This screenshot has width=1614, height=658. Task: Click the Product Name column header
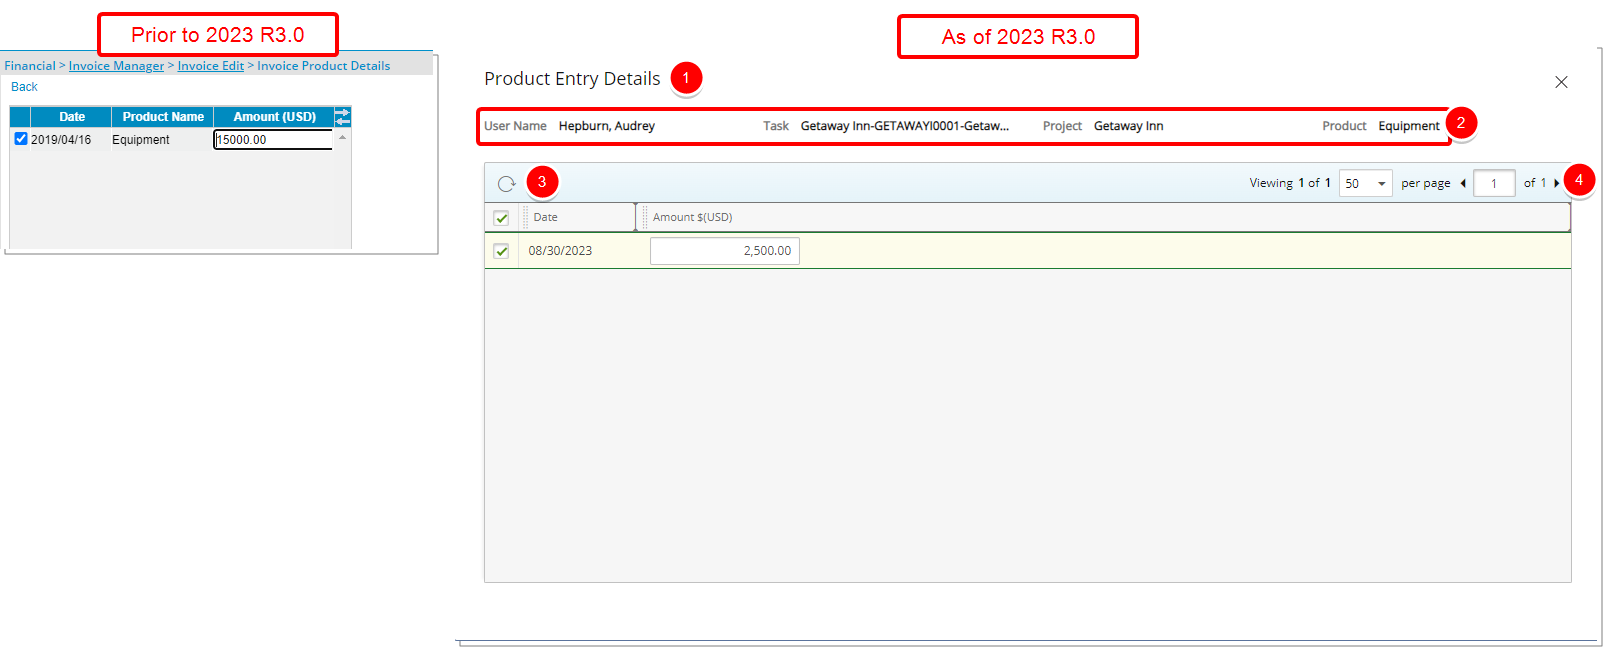163,117
